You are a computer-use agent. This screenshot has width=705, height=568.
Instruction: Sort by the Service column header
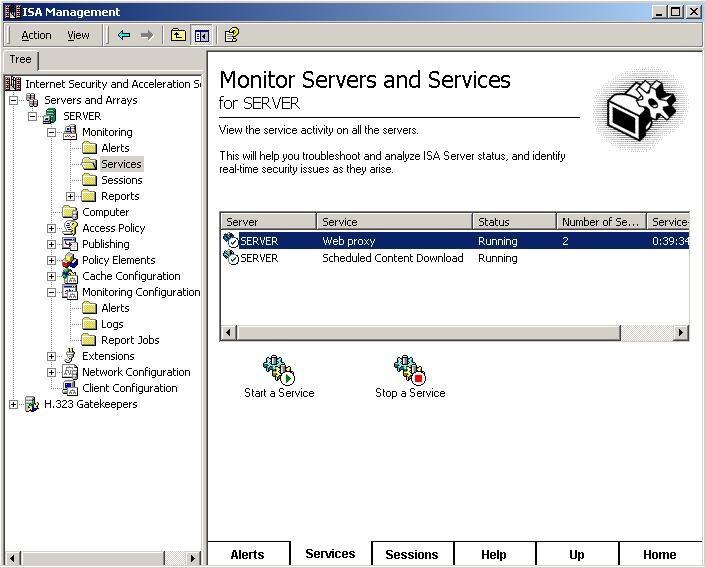click(x=394, y=222)
